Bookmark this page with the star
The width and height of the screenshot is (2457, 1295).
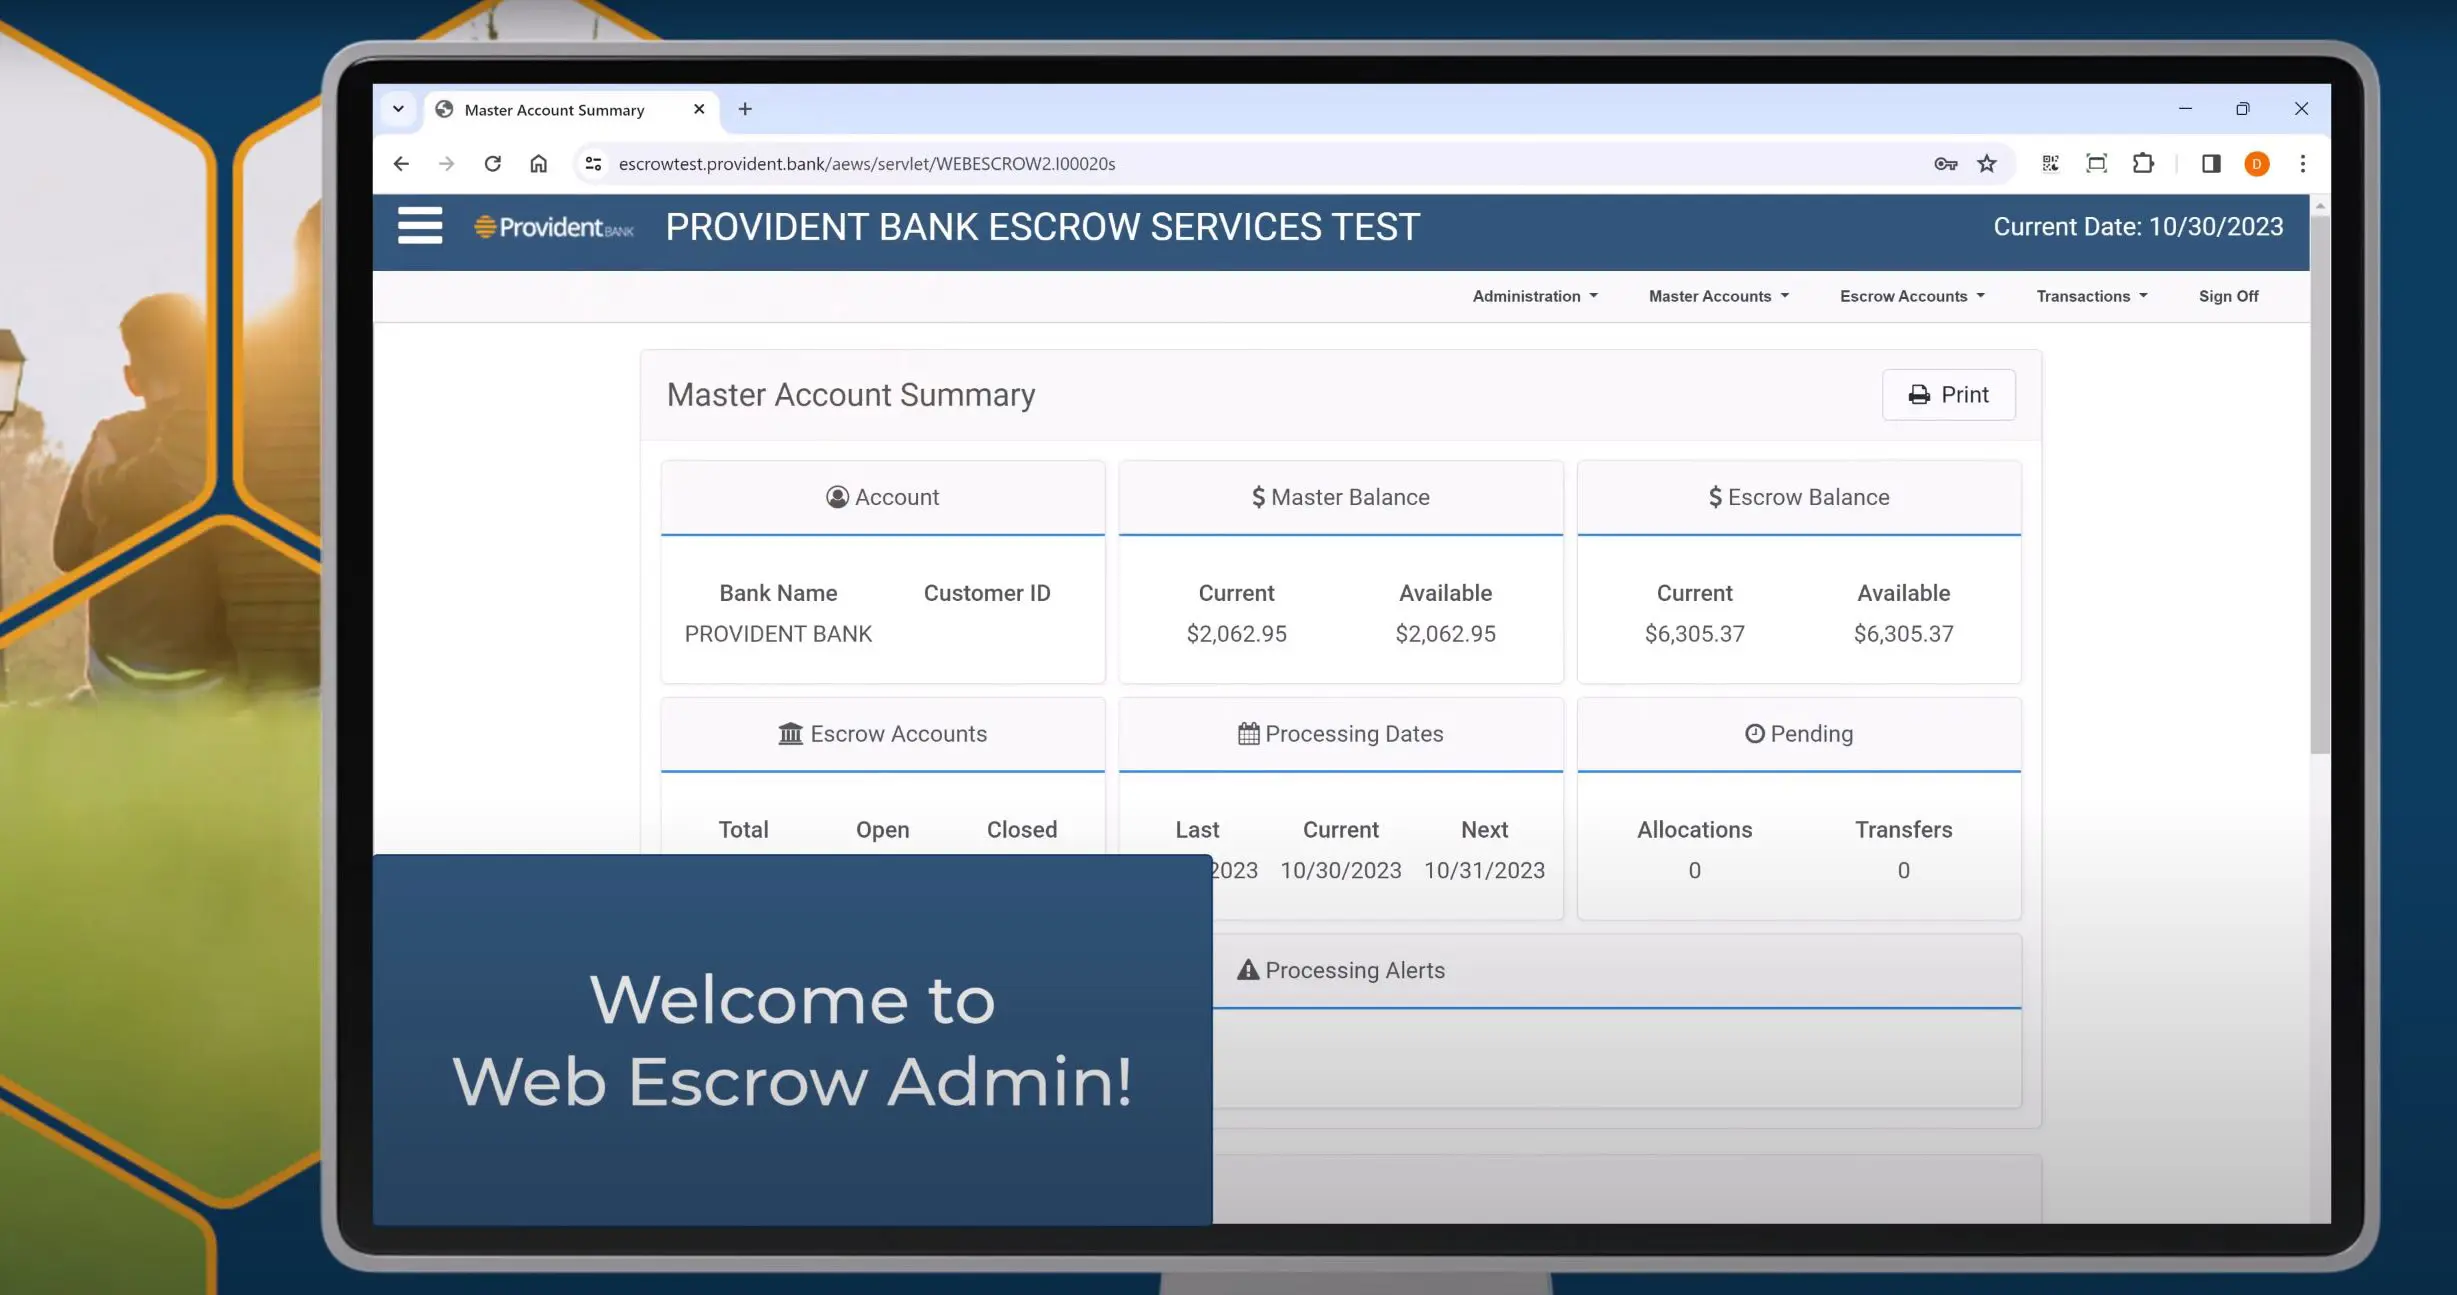pos(1987,163)
